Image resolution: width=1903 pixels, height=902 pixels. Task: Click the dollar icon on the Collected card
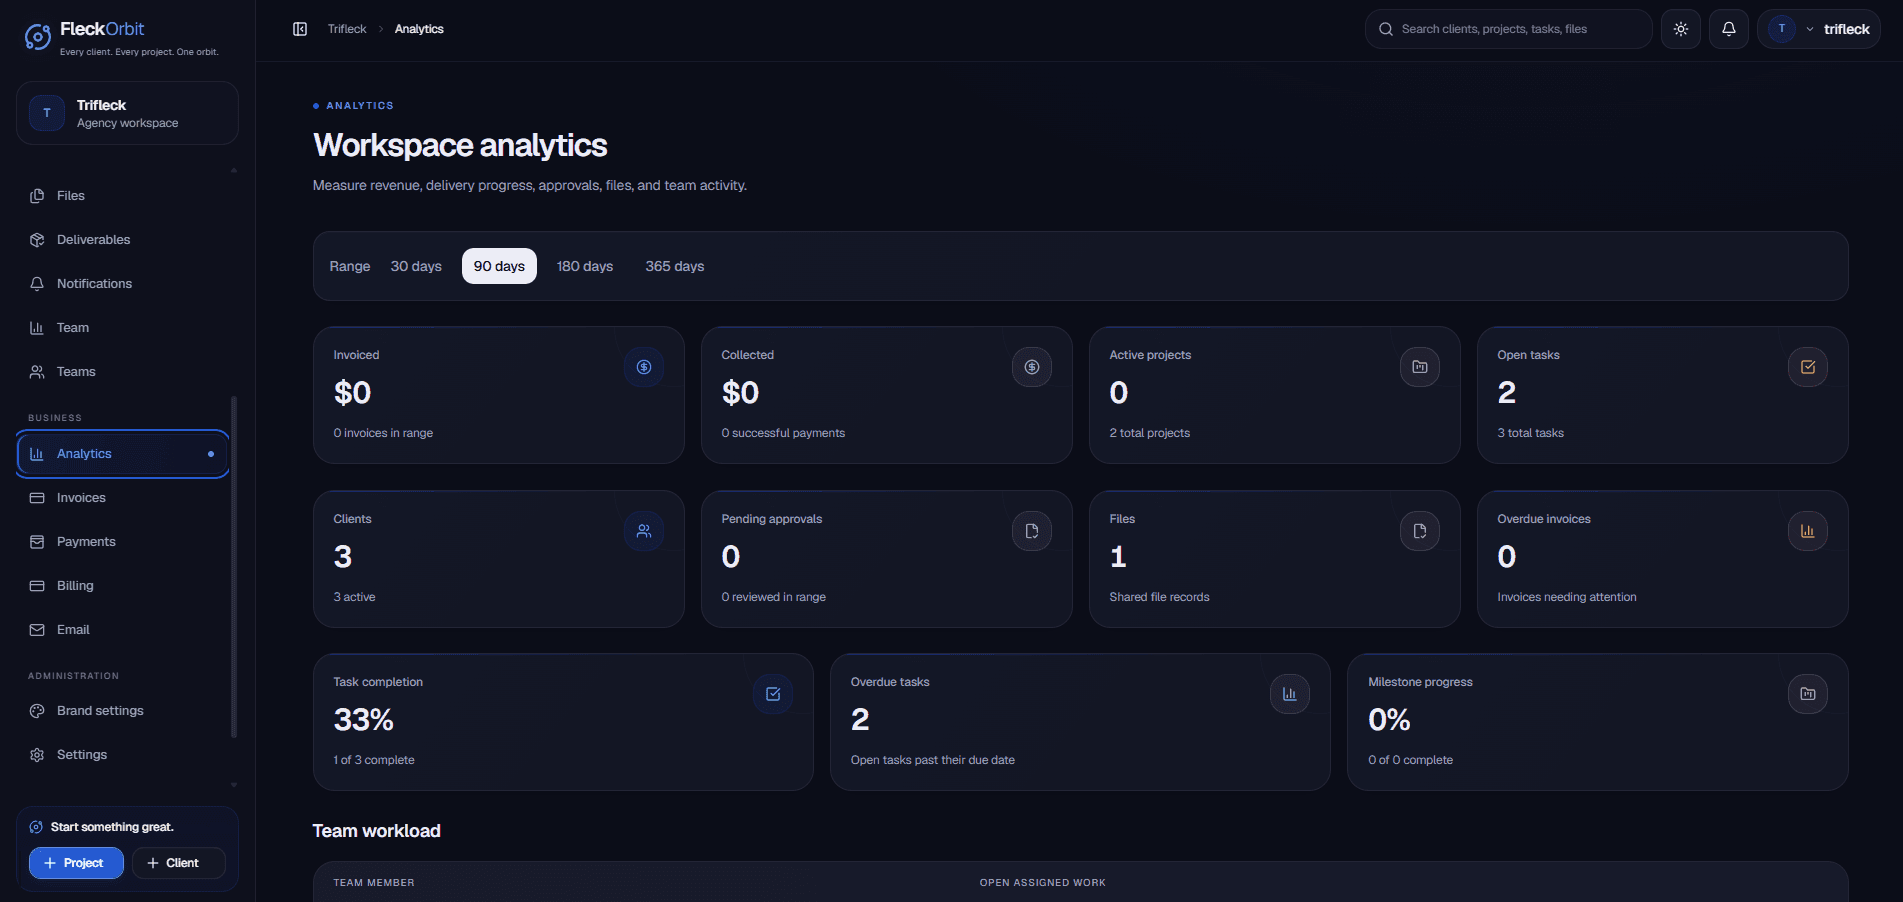pos(1032,367)
